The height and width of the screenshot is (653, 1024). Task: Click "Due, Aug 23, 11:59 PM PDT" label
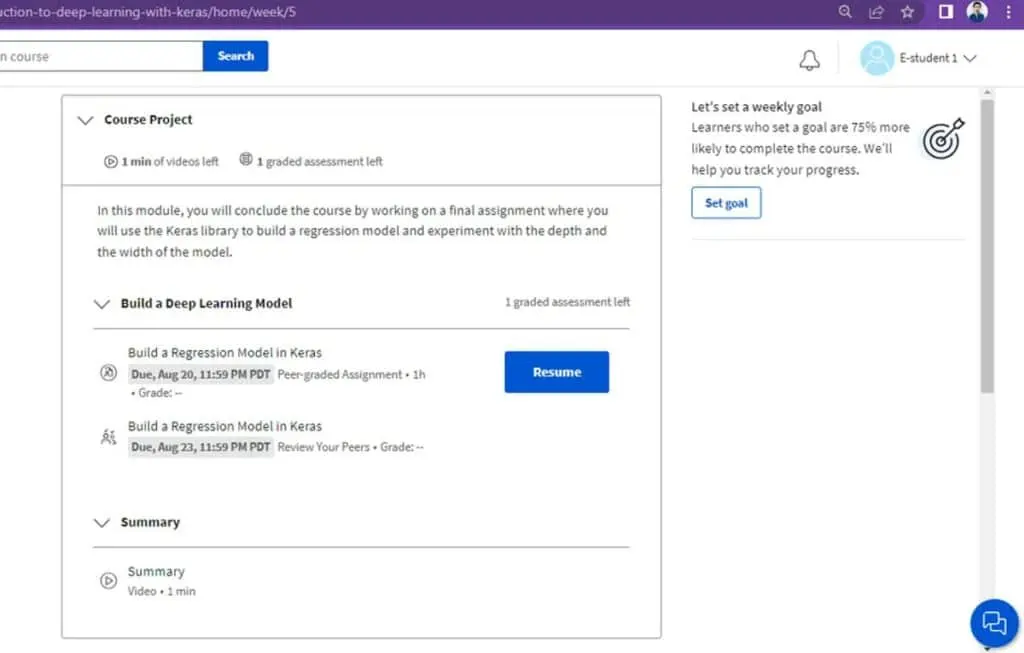[200, 447]
